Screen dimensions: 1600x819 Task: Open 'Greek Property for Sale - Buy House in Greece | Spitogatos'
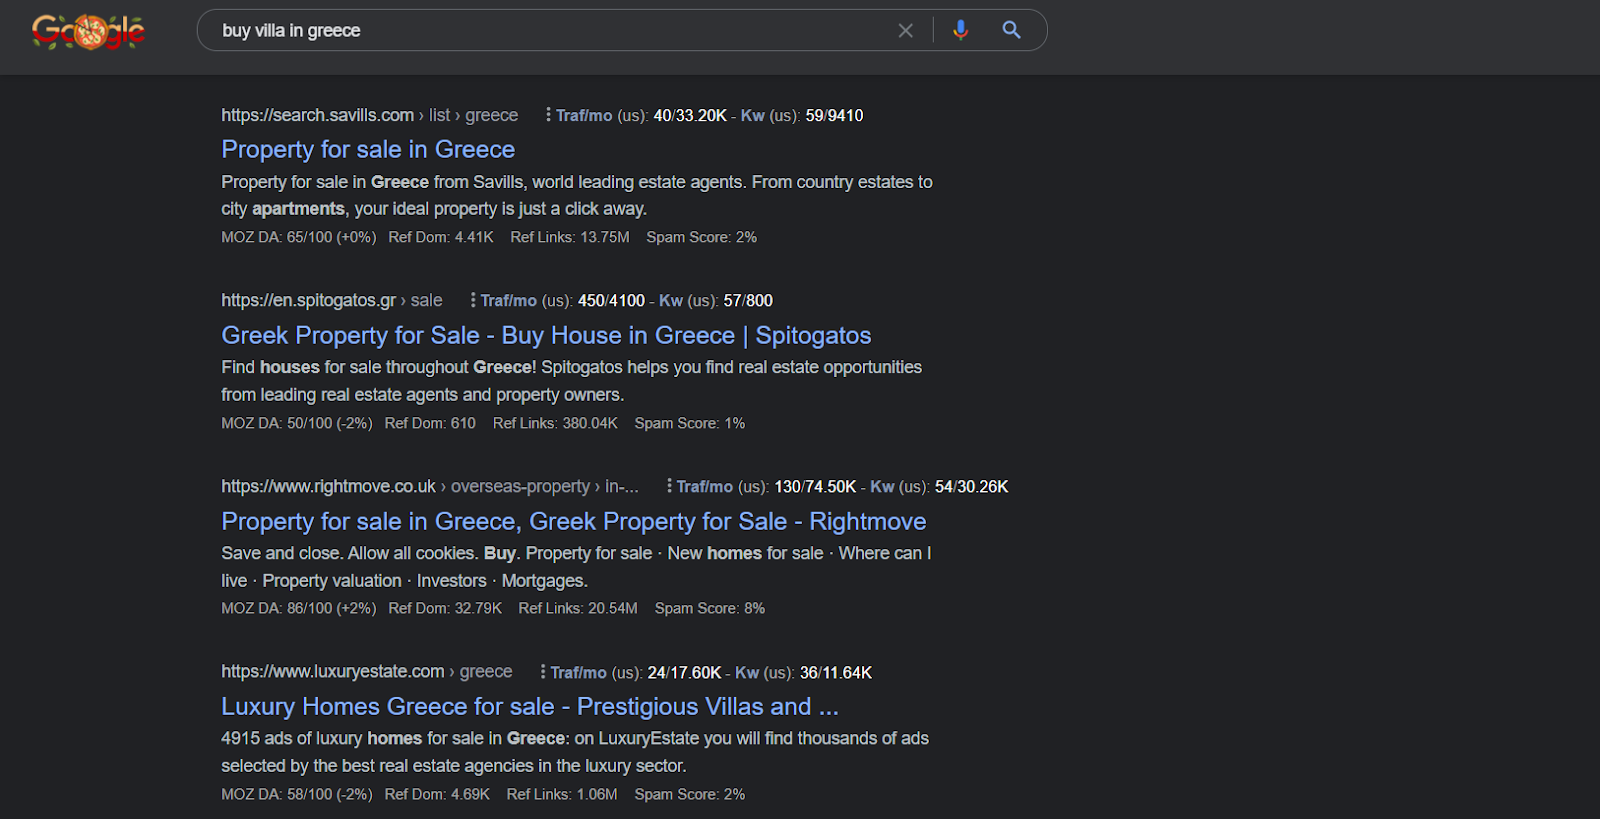pos(546,335)
